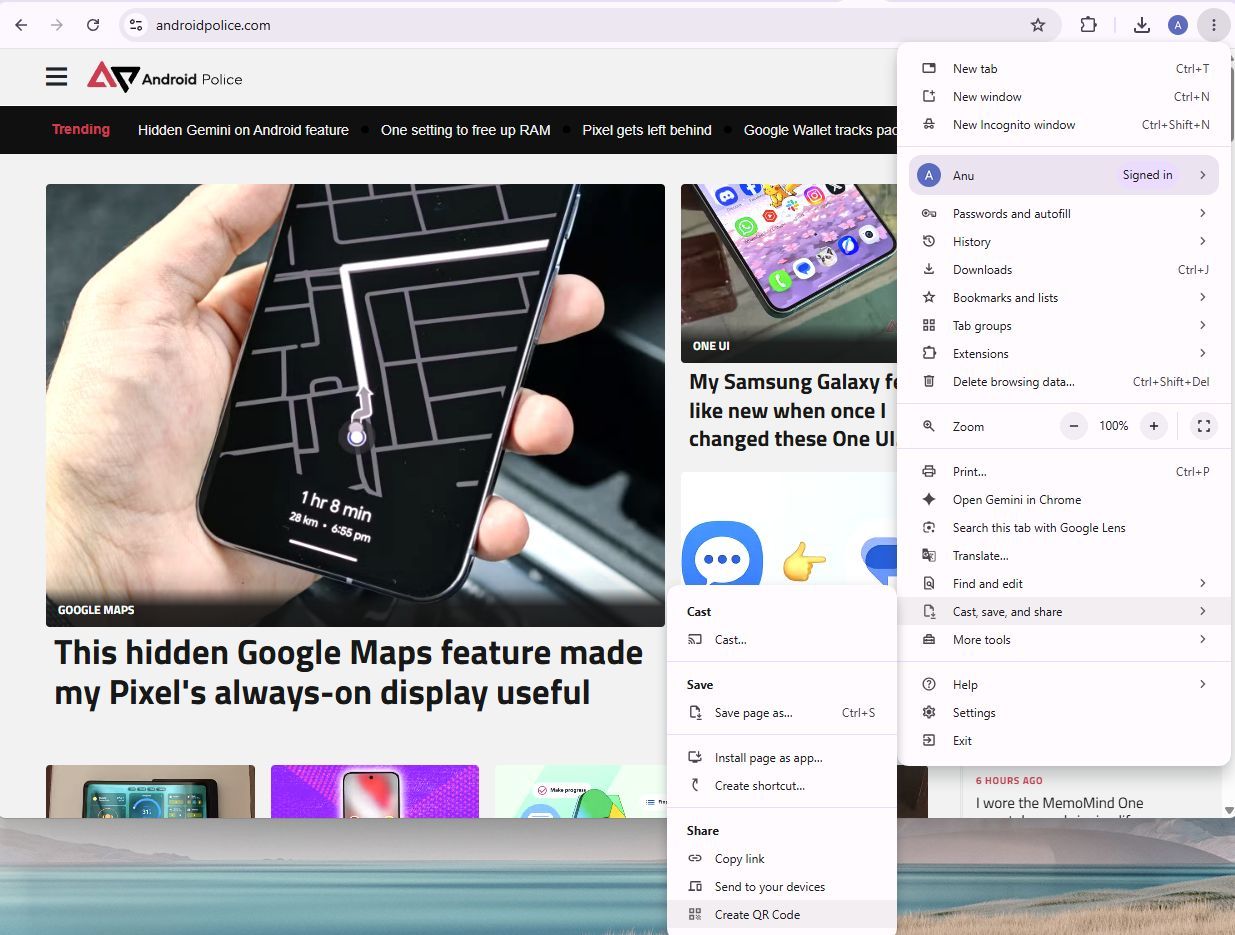The width and height of the screenshot is (1235, 935).
Task: Open the Extensions puzzle icon in toolbar
Action: pyautogui.click(x=1089, y=25)
